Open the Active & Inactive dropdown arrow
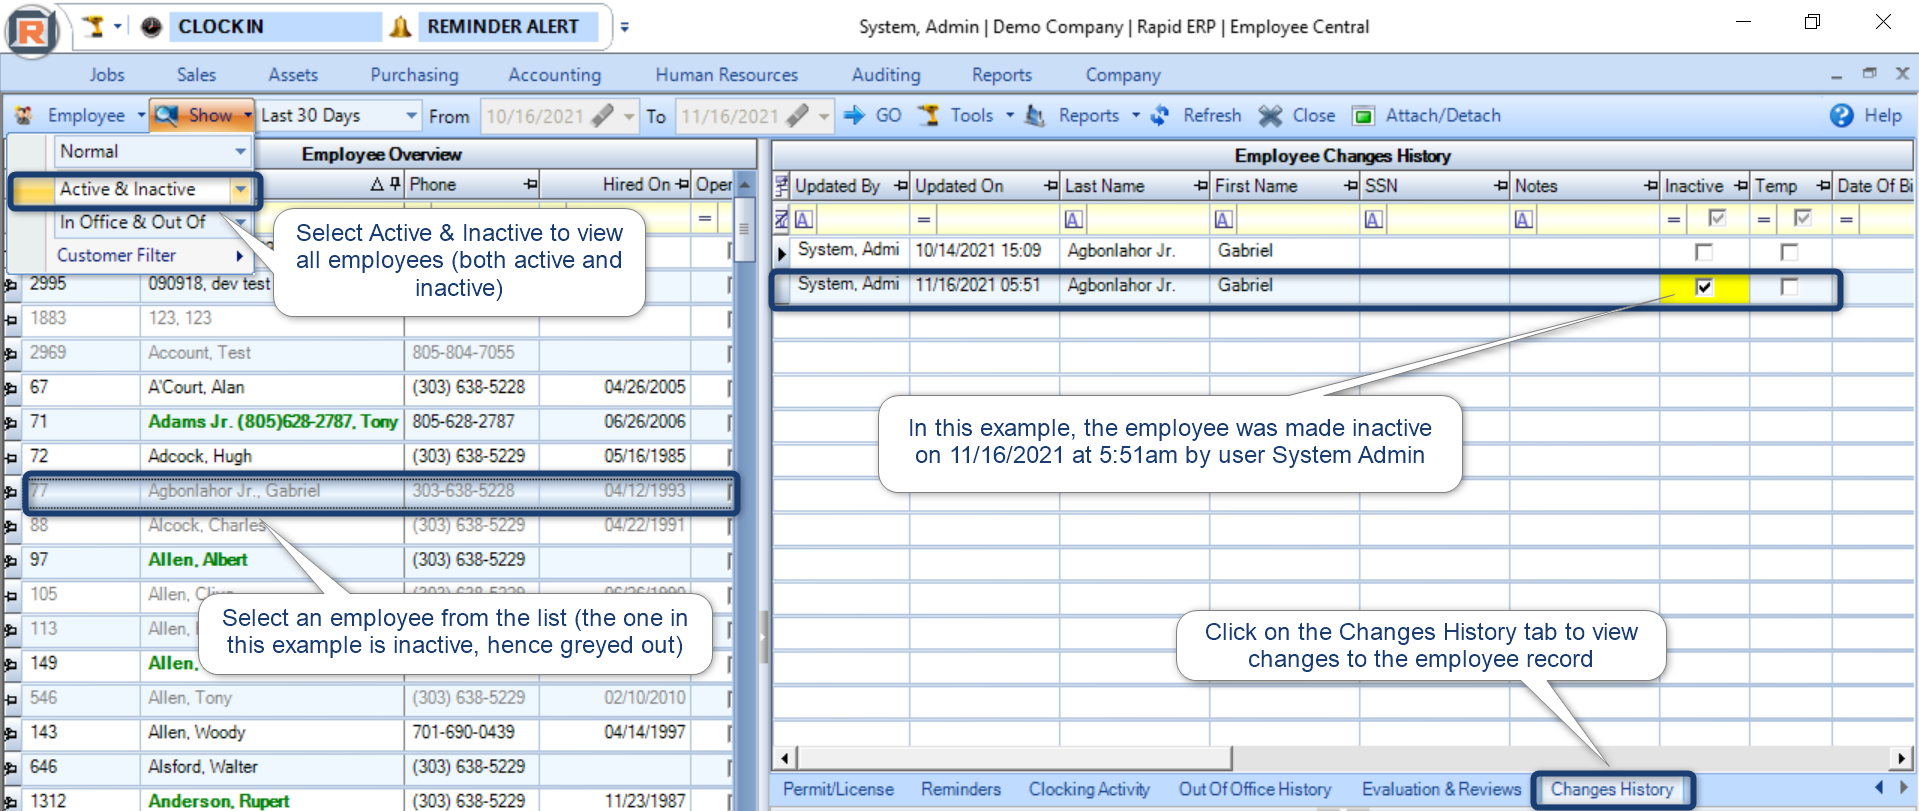The height and width of the screenshot is (811, 1919). pos(240,189)
